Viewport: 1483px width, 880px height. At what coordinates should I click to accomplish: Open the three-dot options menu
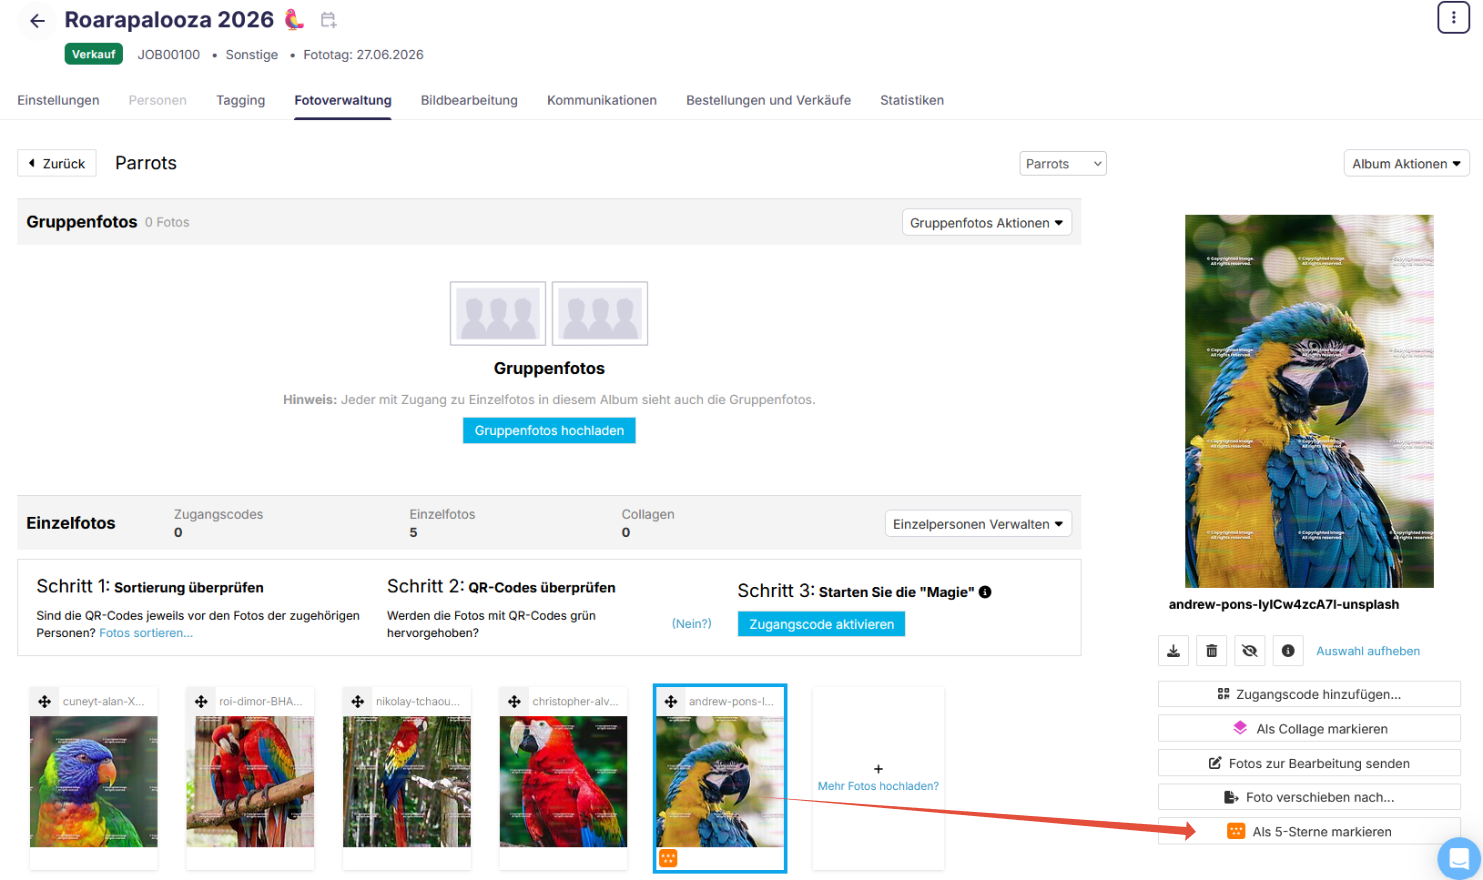coord(1453,18)
